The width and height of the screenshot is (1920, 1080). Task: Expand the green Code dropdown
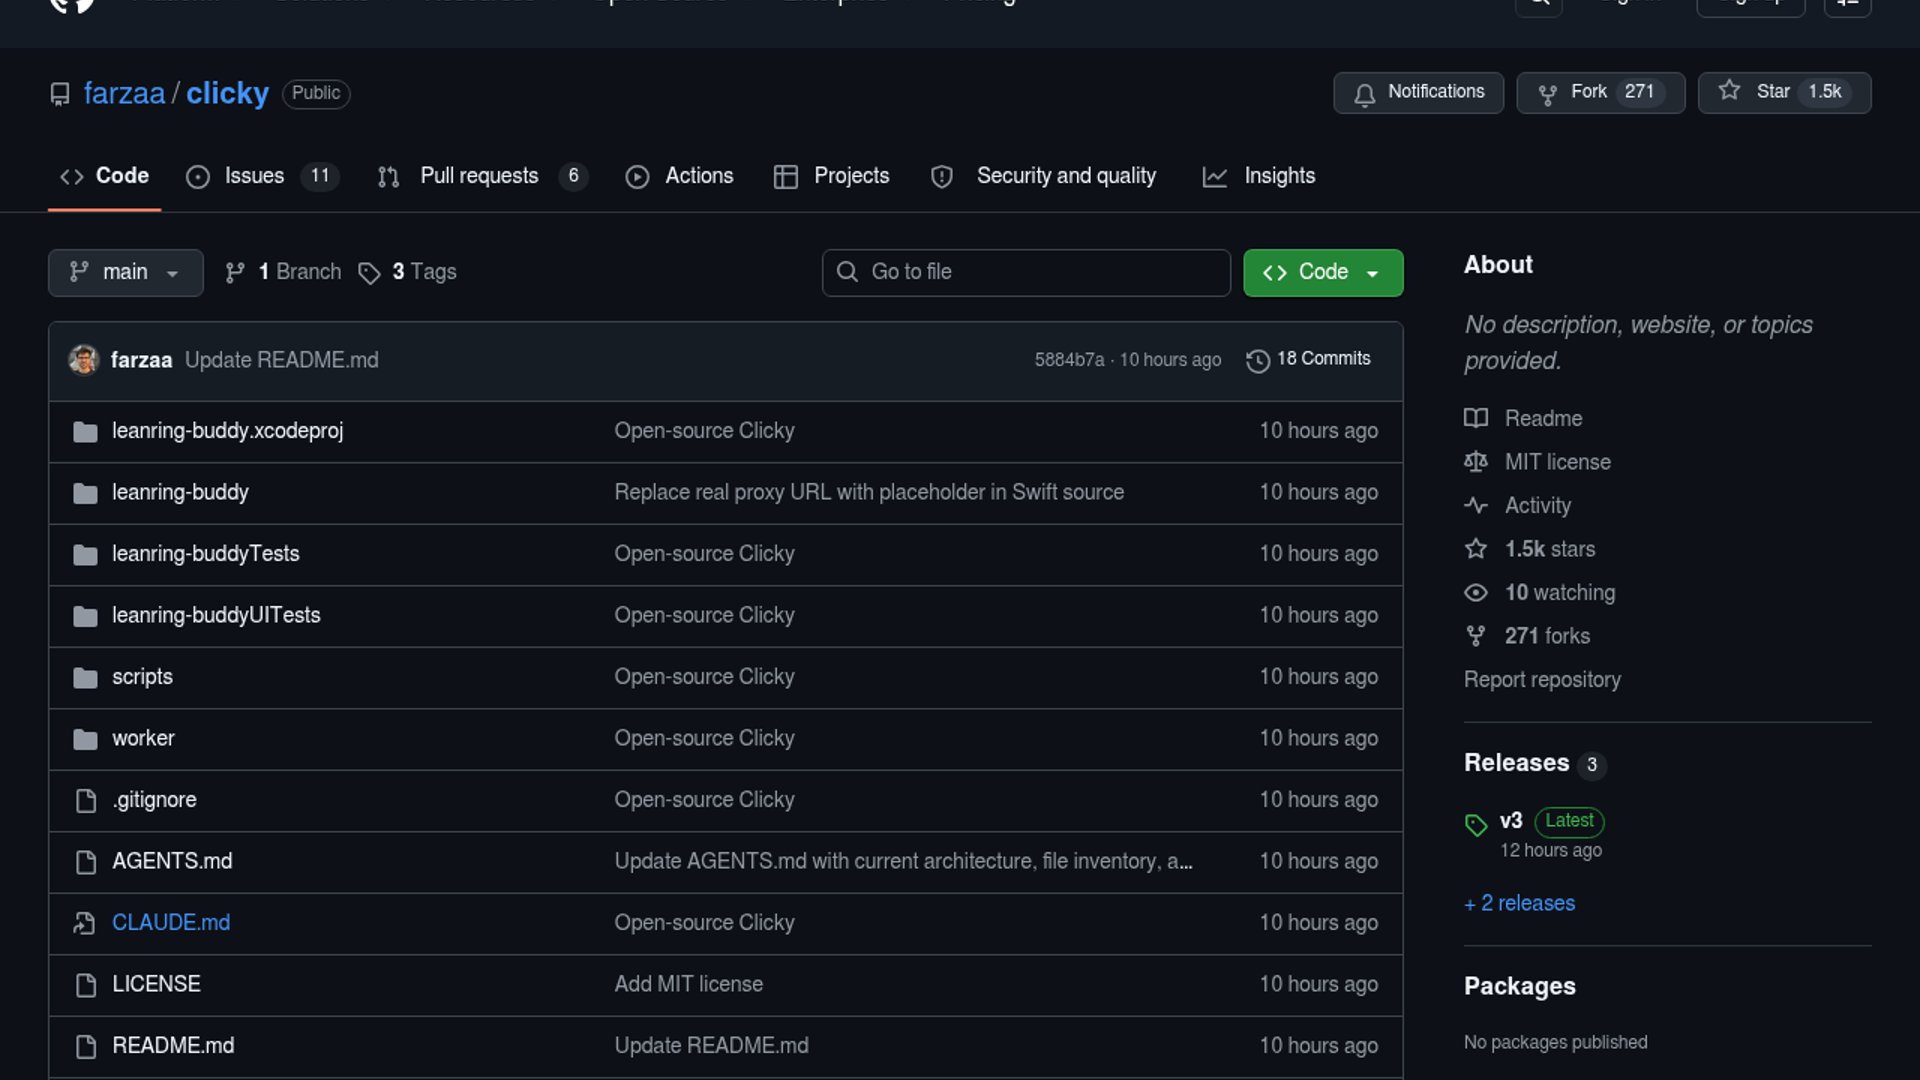point(1322,272)
